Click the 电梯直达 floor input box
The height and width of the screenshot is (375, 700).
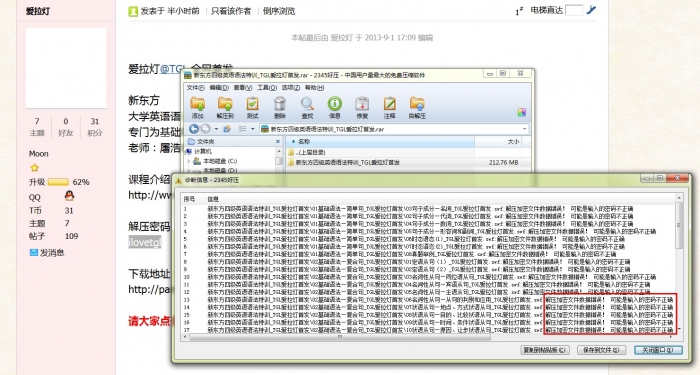pos(574,10)
